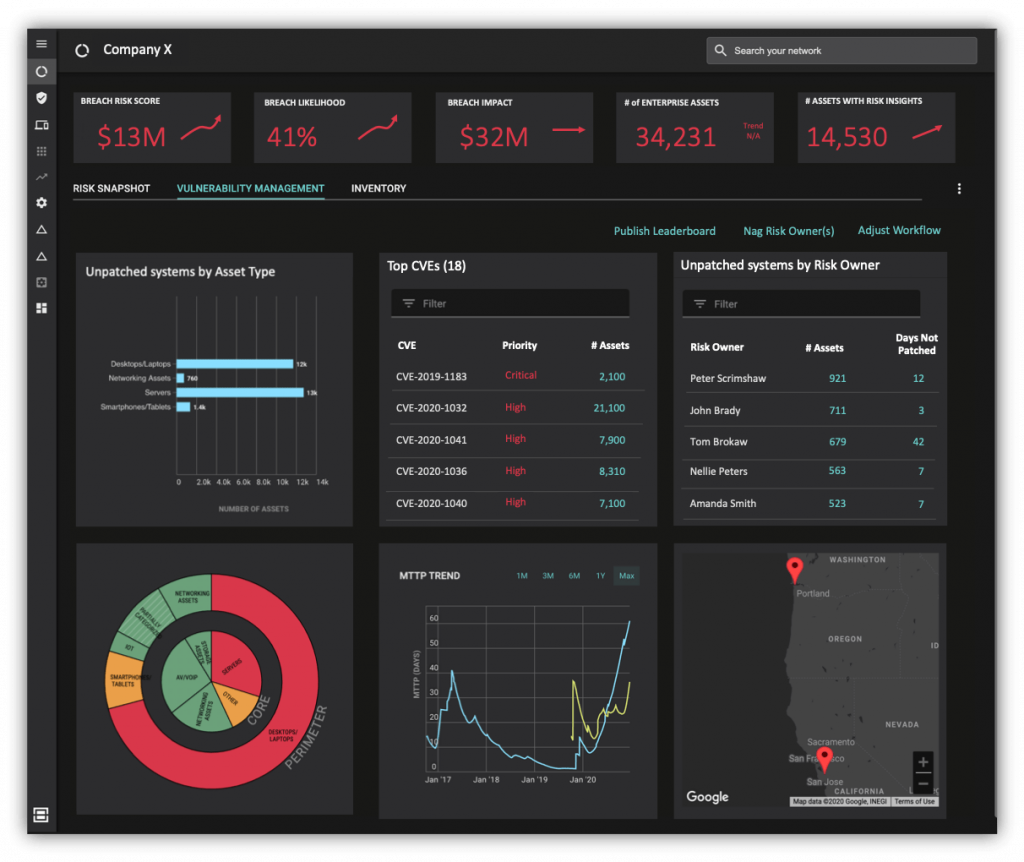Open the devices icon in sidebar

point(41,125)
